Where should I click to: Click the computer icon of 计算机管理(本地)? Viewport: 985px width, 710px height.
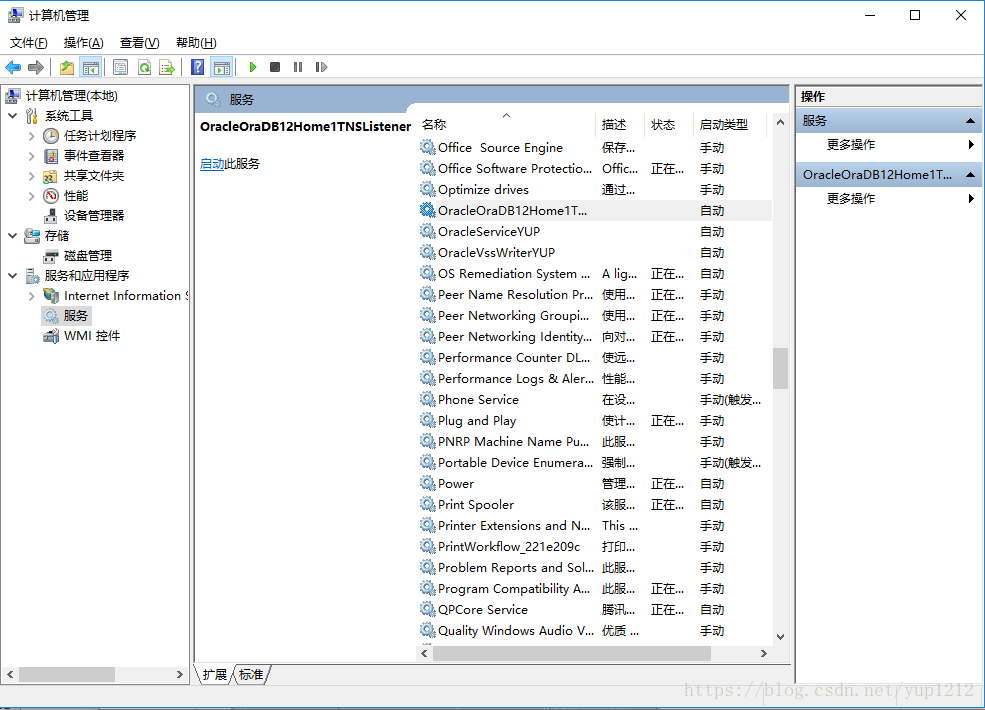(x=13, y=96)
